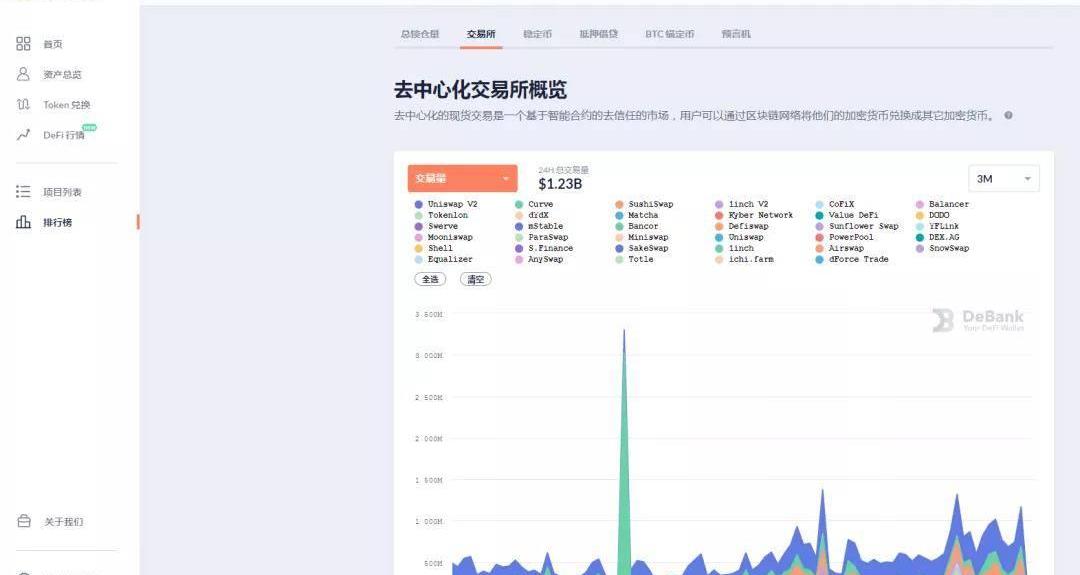
Task: Click the Token 兑换 swap arrows icon
Action: (23, 105)
